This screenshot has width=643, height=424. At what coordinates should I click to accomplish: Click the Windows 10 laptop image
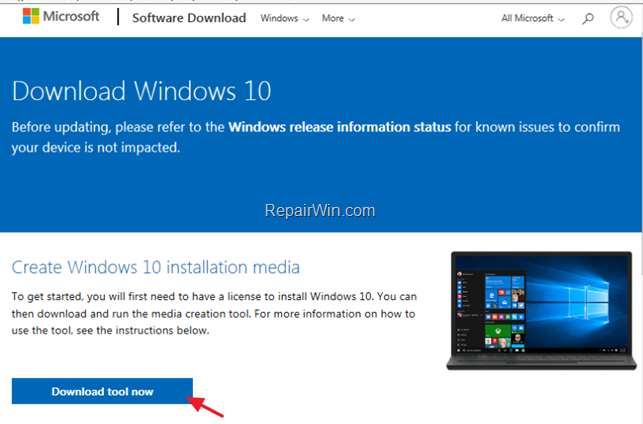point(541,310)
